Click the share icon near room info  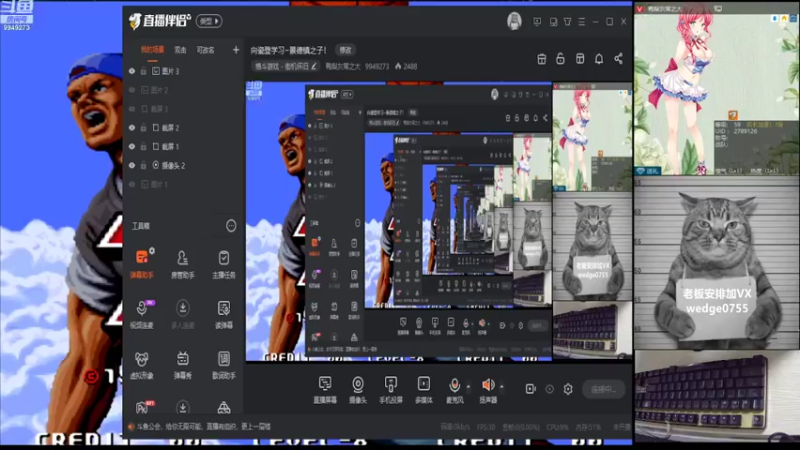click(618, 59)
